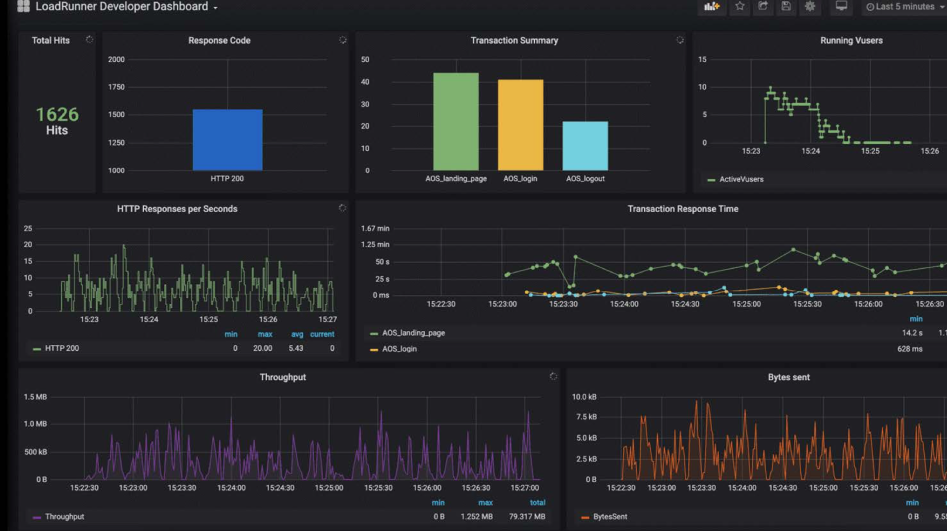The width and height of the screenshot is (947, 531).
Task: Click the ActiveVusers legend color line
Action: tap(711, 180)
